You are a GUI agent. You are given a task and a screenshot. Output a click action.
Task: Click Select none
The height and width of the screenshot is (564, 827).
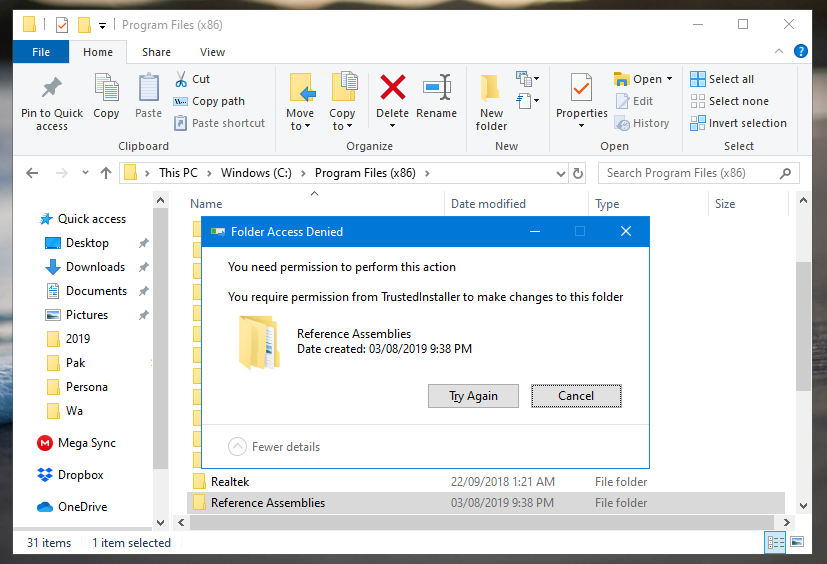(x=729, y=101)
